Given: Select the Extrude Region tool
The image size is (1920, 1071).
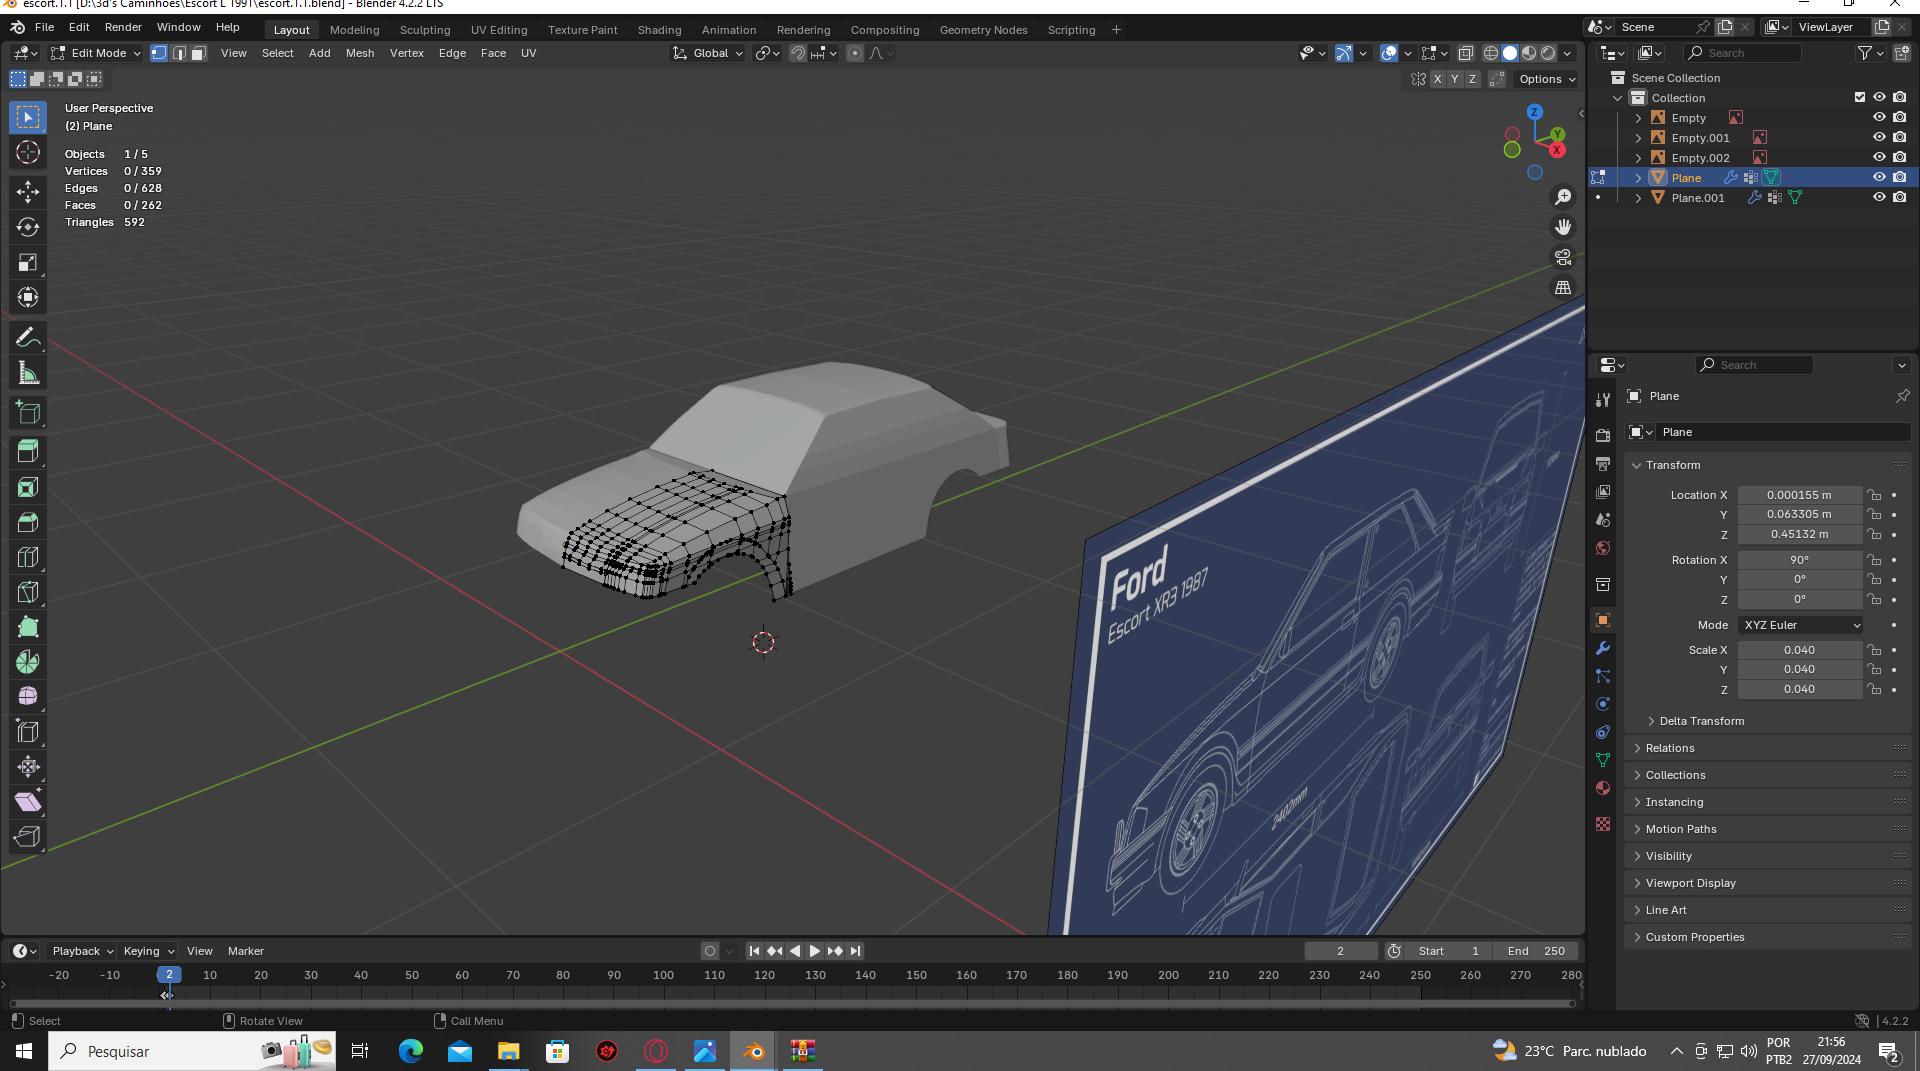Looking at the screenshot, I should [28, 452].
